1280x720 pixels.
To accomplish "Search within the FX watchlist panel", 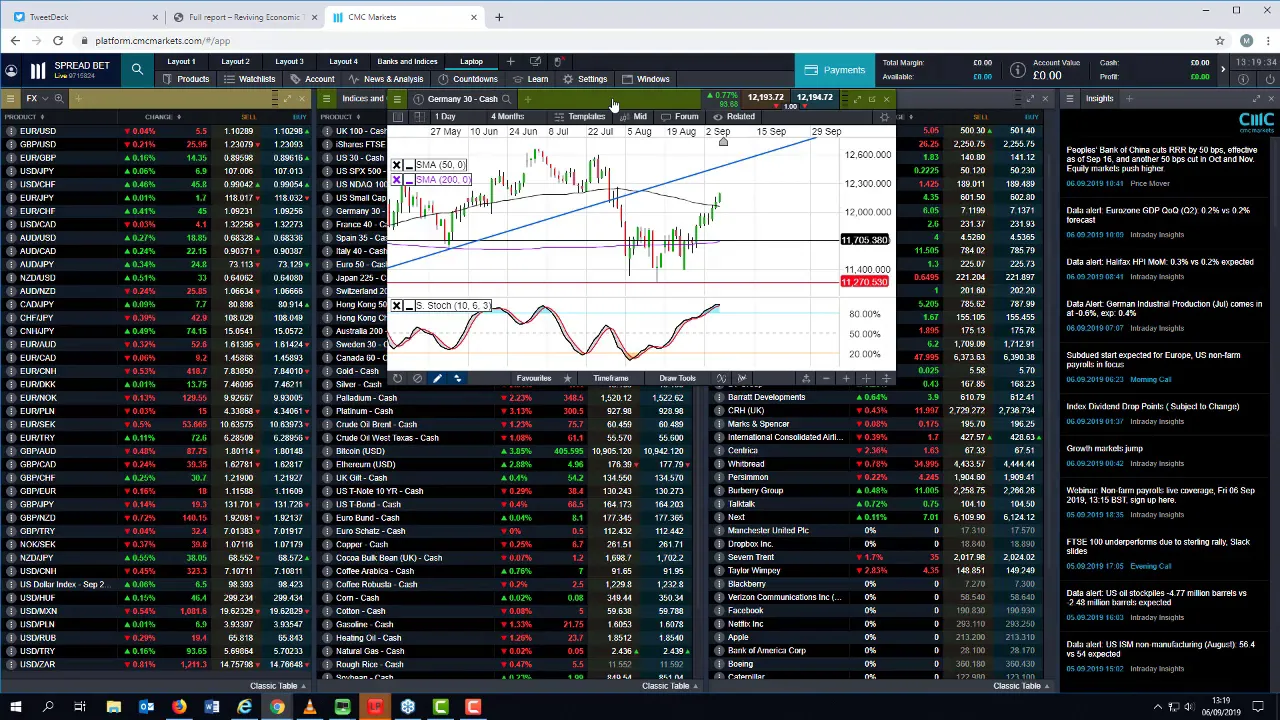I will point(58,98).
